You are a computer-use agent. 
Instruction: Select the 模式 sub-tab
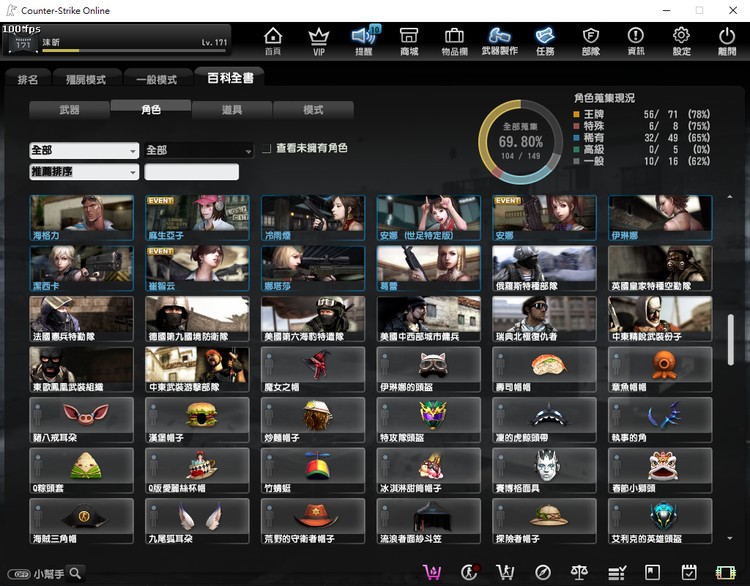313,110
